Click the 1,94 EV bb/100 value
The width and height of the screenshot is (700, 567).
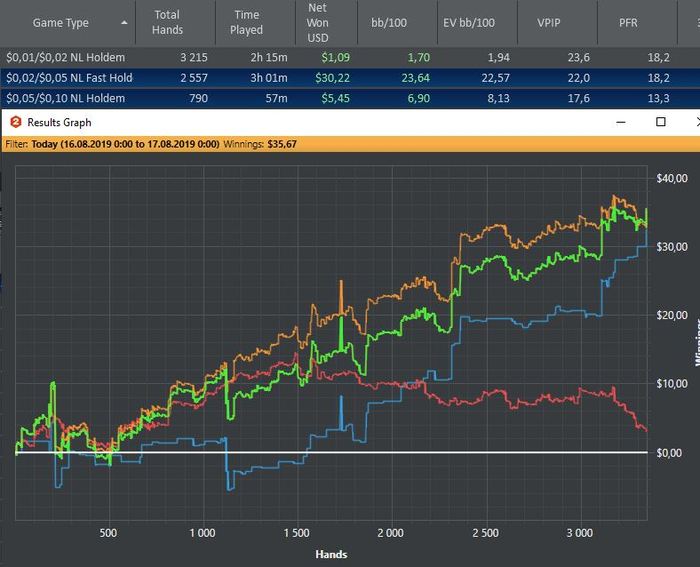click(x=499, y=58)
